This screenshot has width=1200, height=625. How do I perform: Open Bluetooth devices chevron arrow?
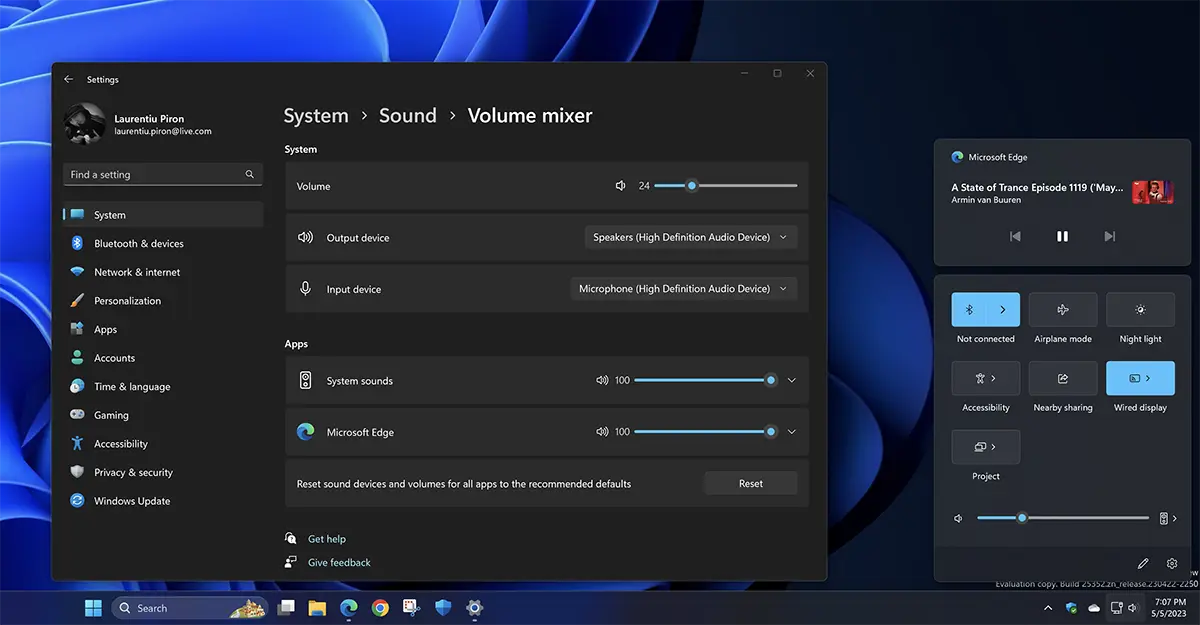pyautogui.click(x=1003, y=310)
